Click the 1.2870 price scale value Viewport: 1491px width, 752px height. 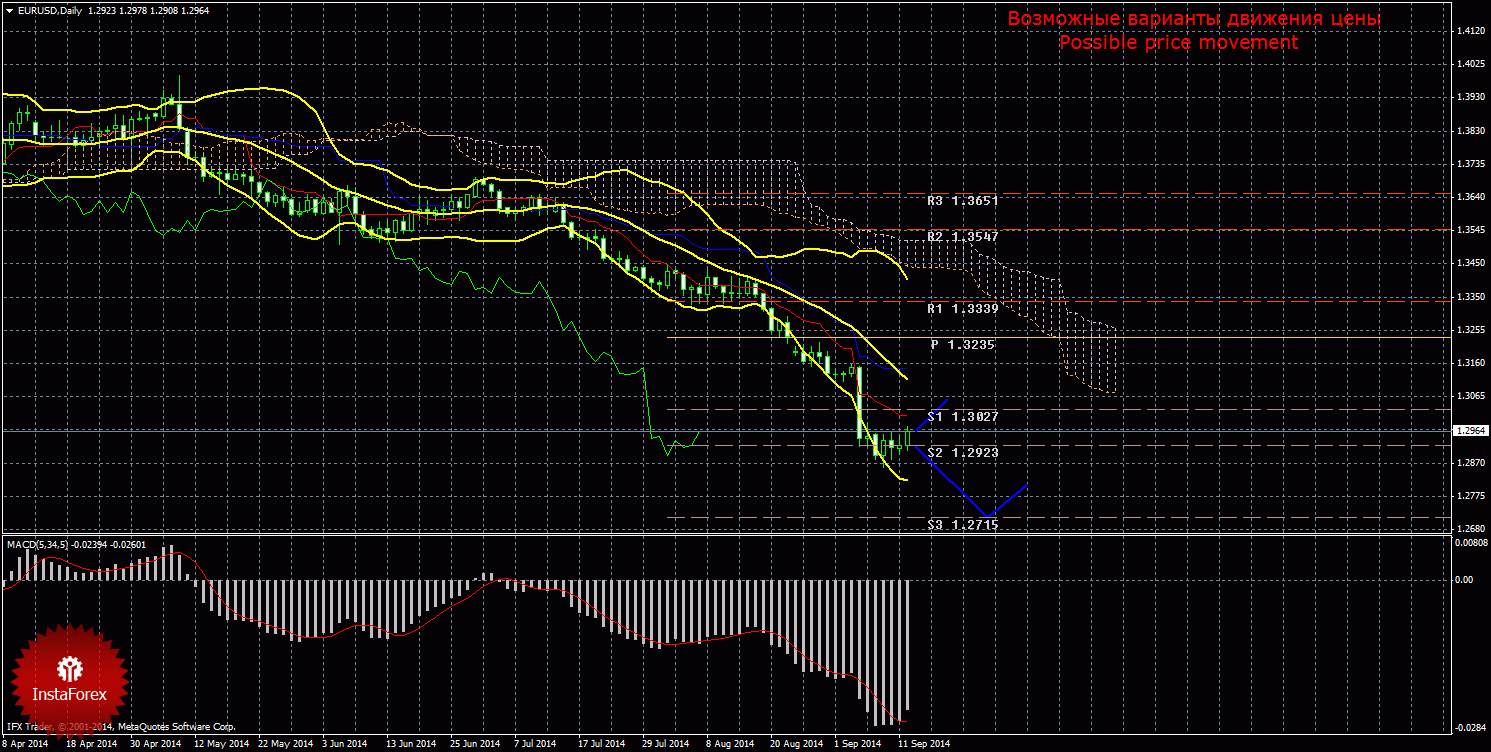pos(1471,463)
